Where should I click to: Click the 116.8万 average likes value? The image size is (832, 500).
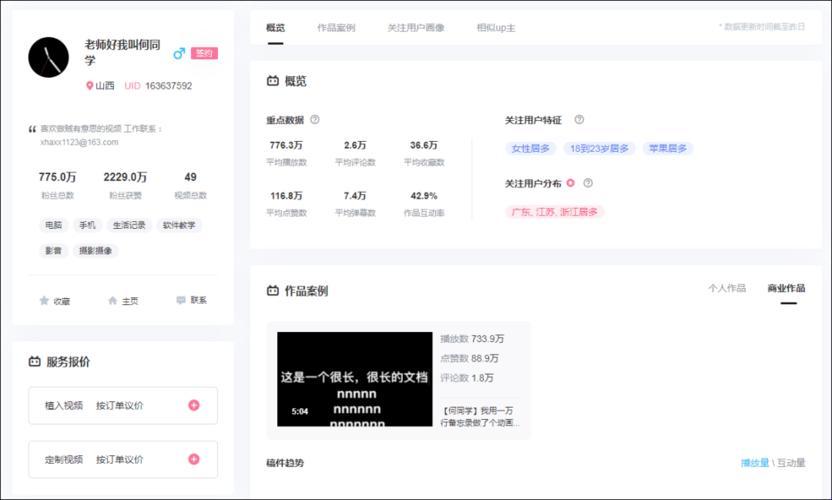pos(286,195)
